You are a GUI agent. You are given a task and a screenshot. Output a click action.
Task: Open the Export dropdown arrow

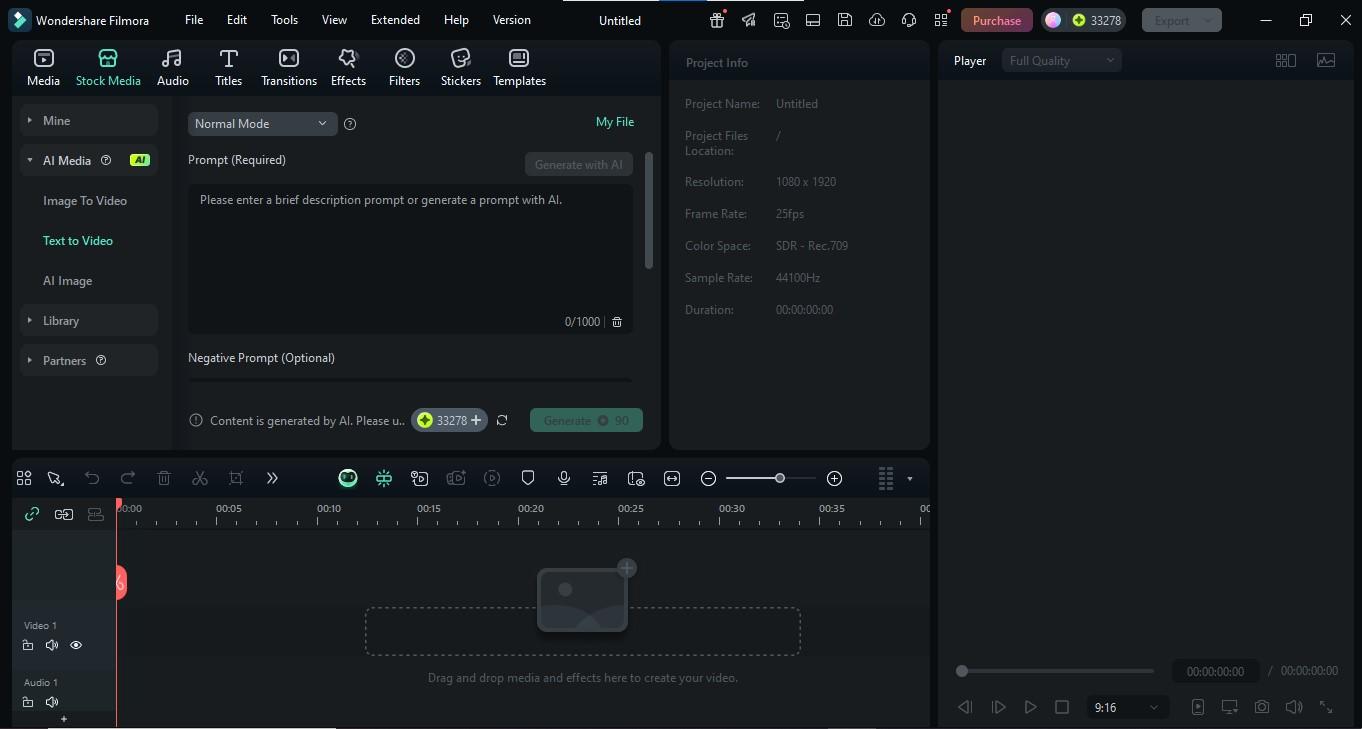1209,20
